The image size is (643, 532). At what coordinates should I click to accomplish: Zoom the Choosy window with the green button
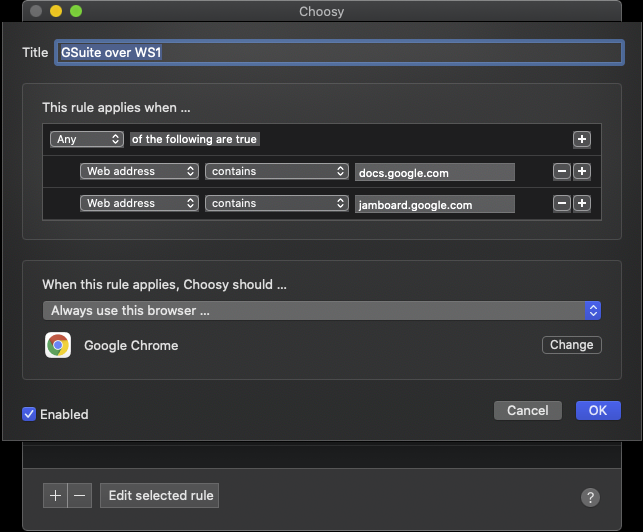(x=76, y=11)
